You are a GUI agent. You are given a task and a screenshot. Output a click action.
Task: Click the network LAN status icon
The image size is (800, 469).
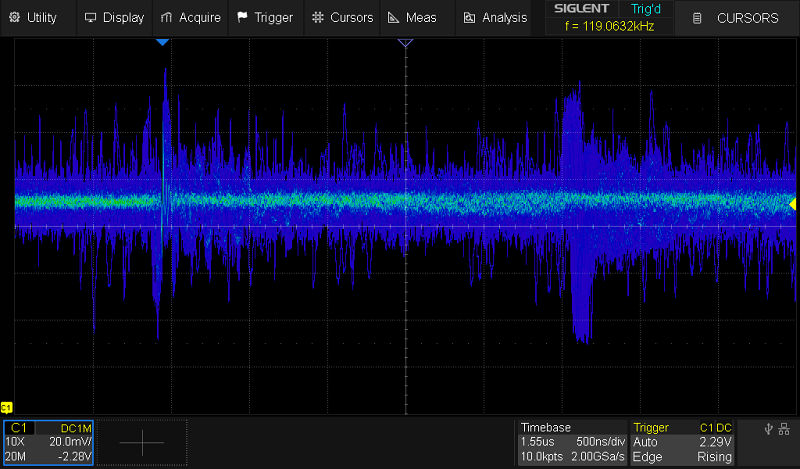785,428
